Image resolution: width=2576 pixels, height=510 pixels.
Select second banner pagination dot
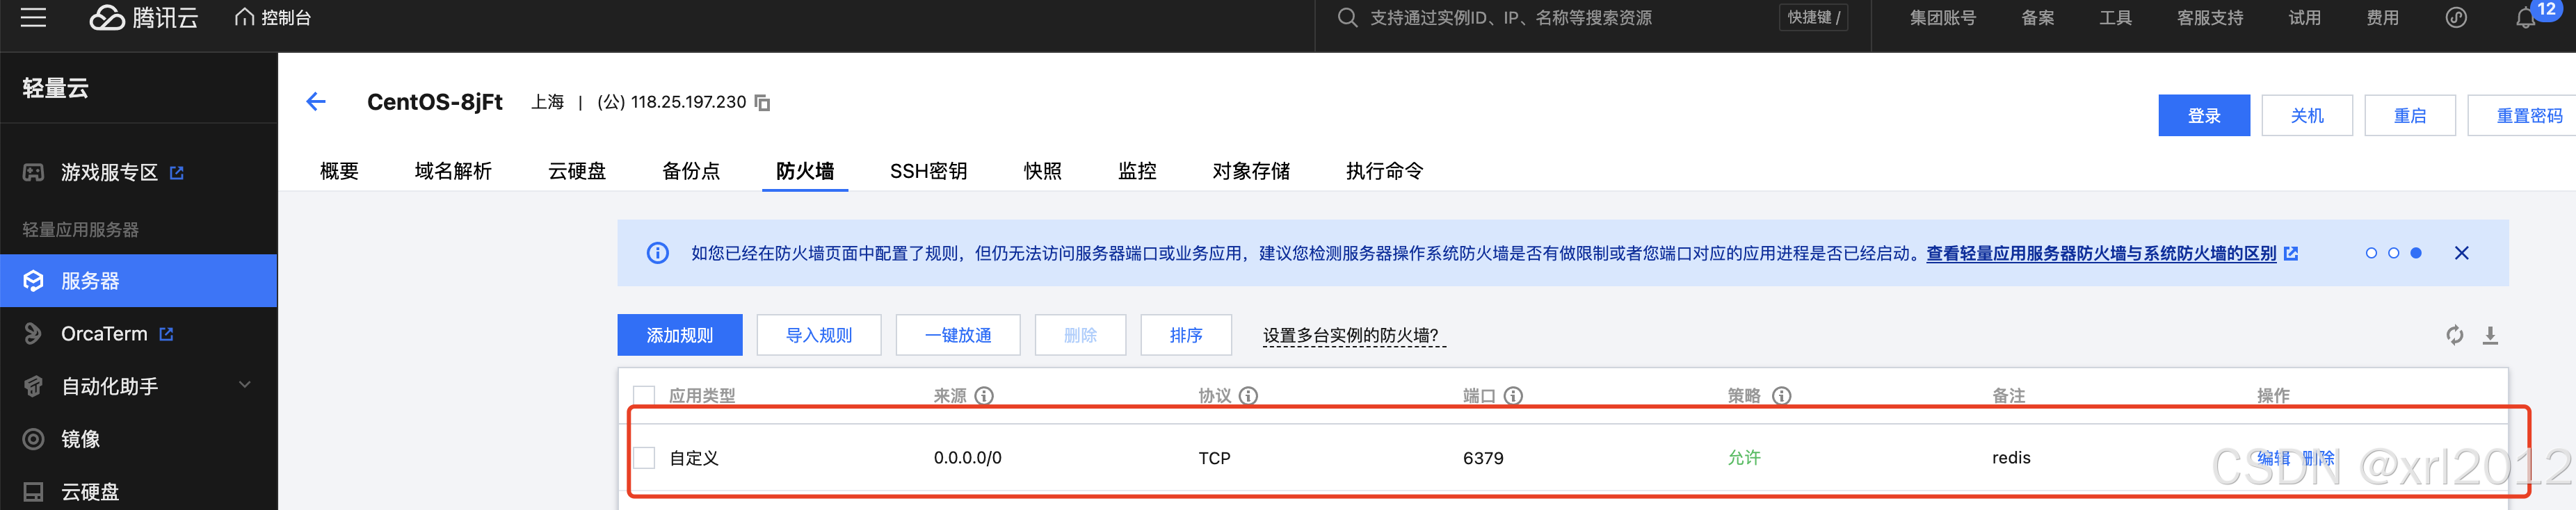pyautogui.click(x=2393, y=253)
